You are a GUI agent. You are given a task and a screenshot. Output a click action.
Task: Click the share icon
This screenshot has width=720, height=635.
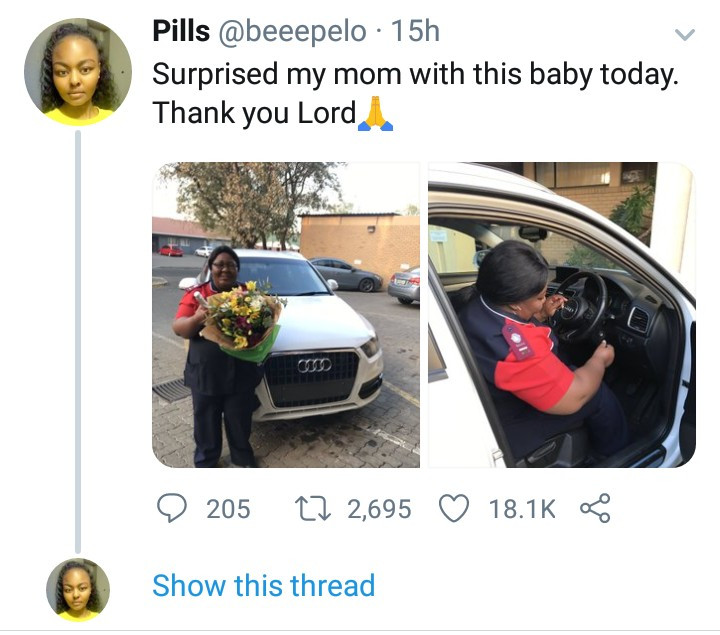pos(595,508)
